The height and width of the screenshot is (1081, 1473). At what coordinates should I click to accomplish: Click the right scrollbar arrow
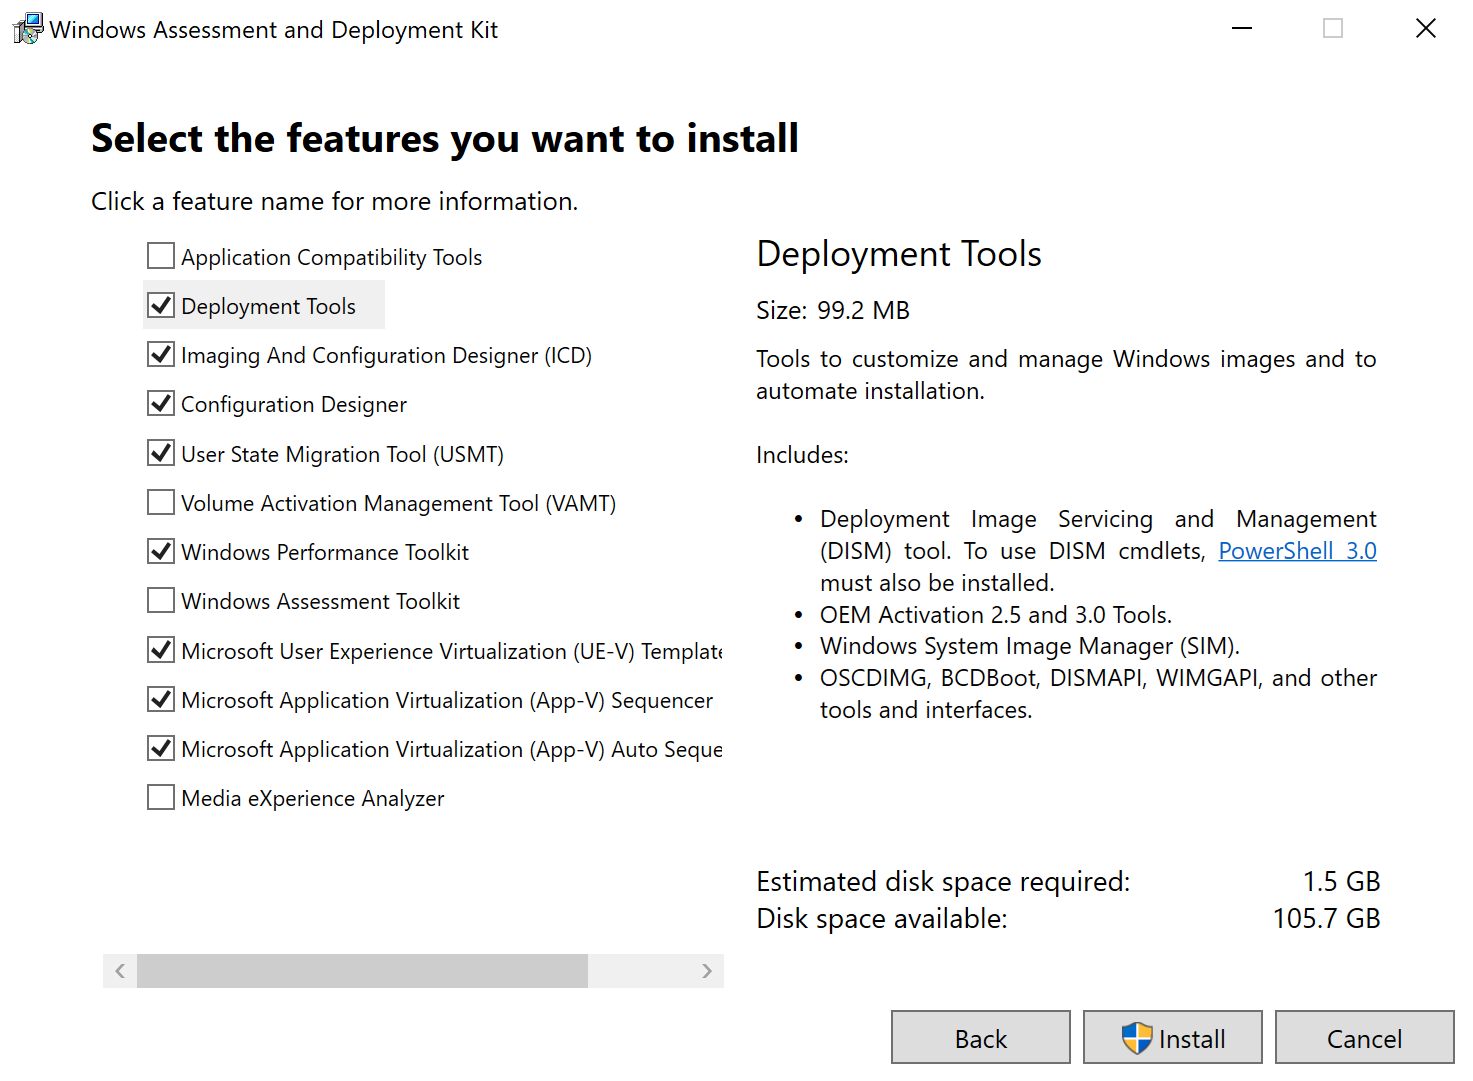click(x=707, y=970)
